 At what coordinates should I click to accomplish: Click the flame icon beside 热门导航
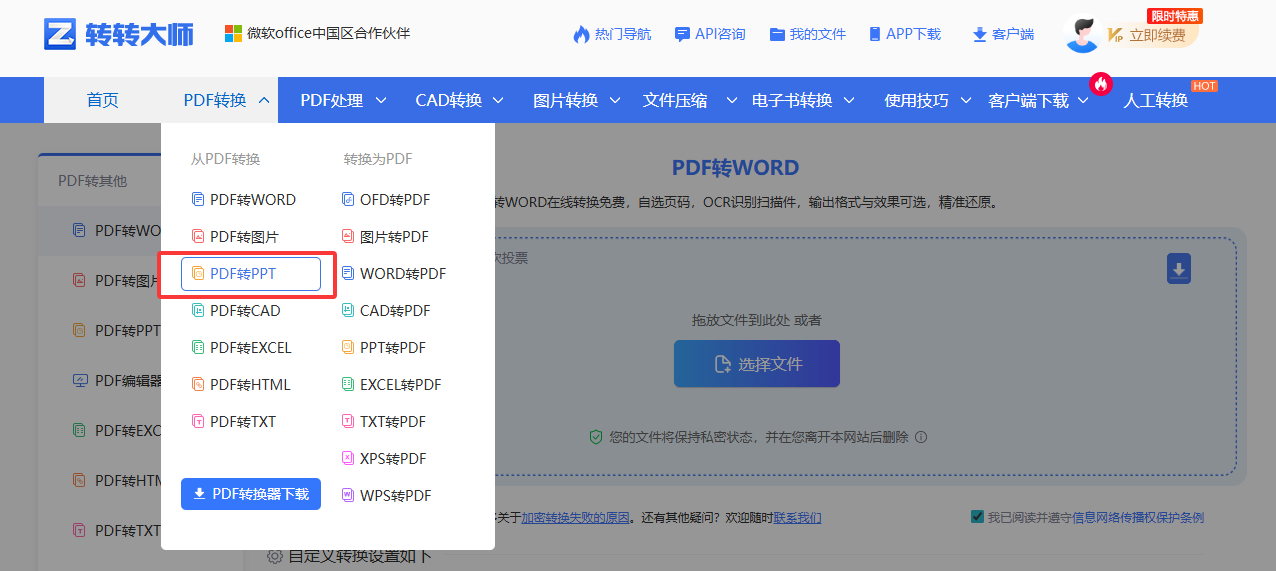[581, 34]
